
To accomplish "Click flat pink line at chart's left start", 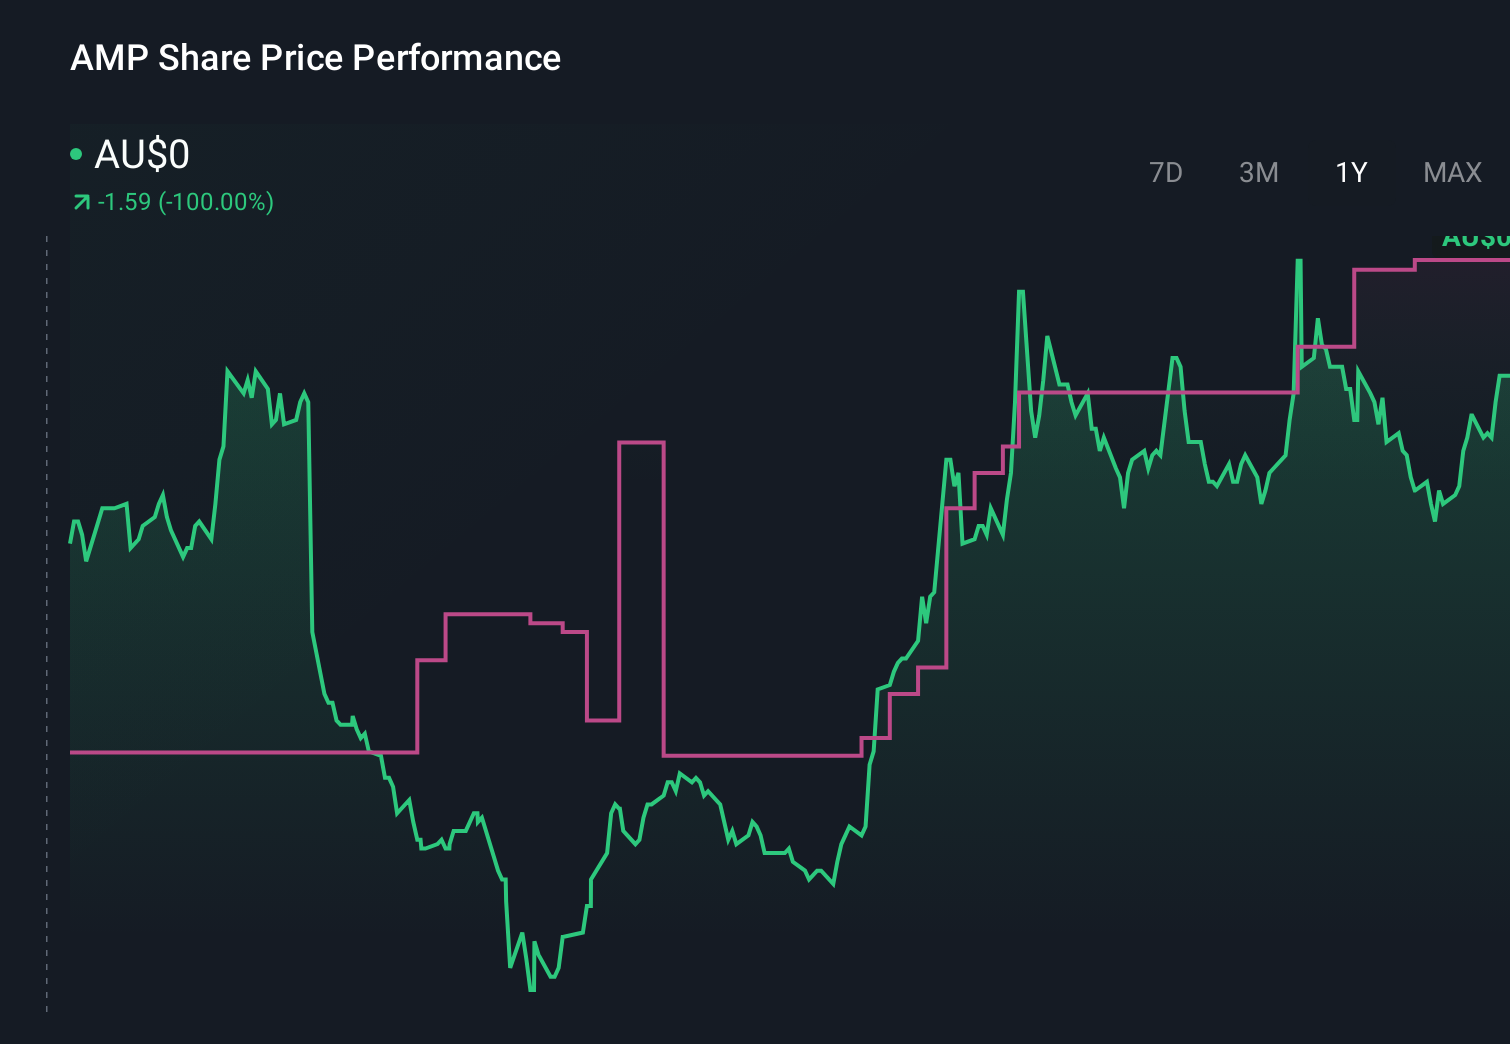I will click(240, 752).
